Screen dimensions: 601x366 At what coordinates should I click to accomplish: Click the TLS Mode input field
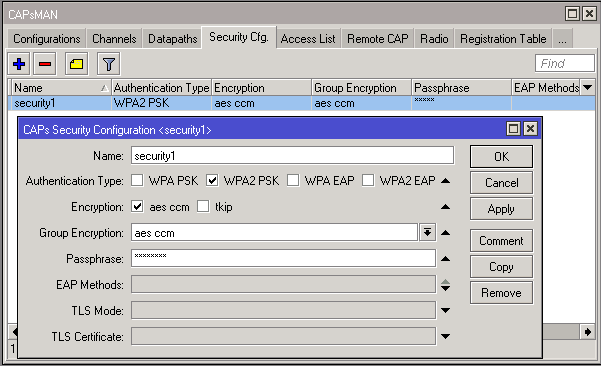pyautogui.click(x=284, y=310)
